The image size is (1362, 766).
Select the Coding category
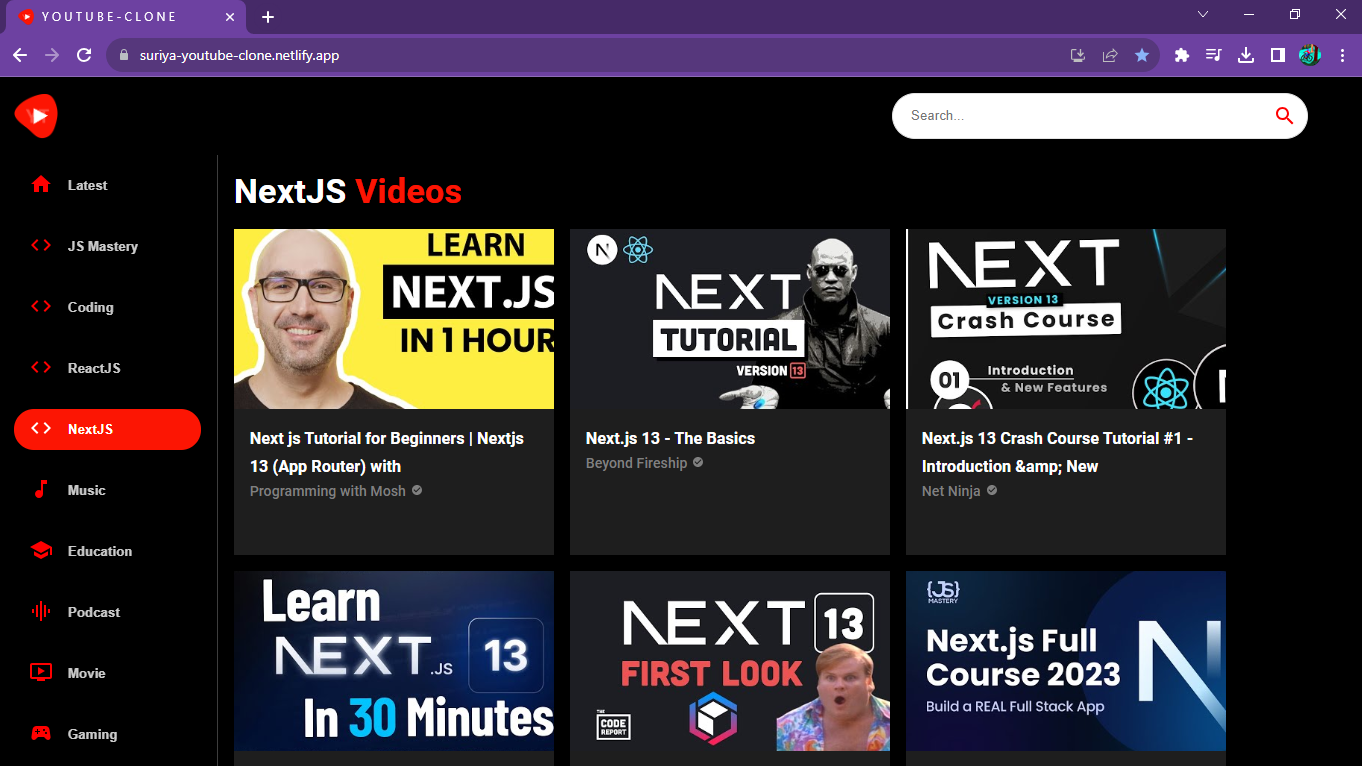pos(107,307)
